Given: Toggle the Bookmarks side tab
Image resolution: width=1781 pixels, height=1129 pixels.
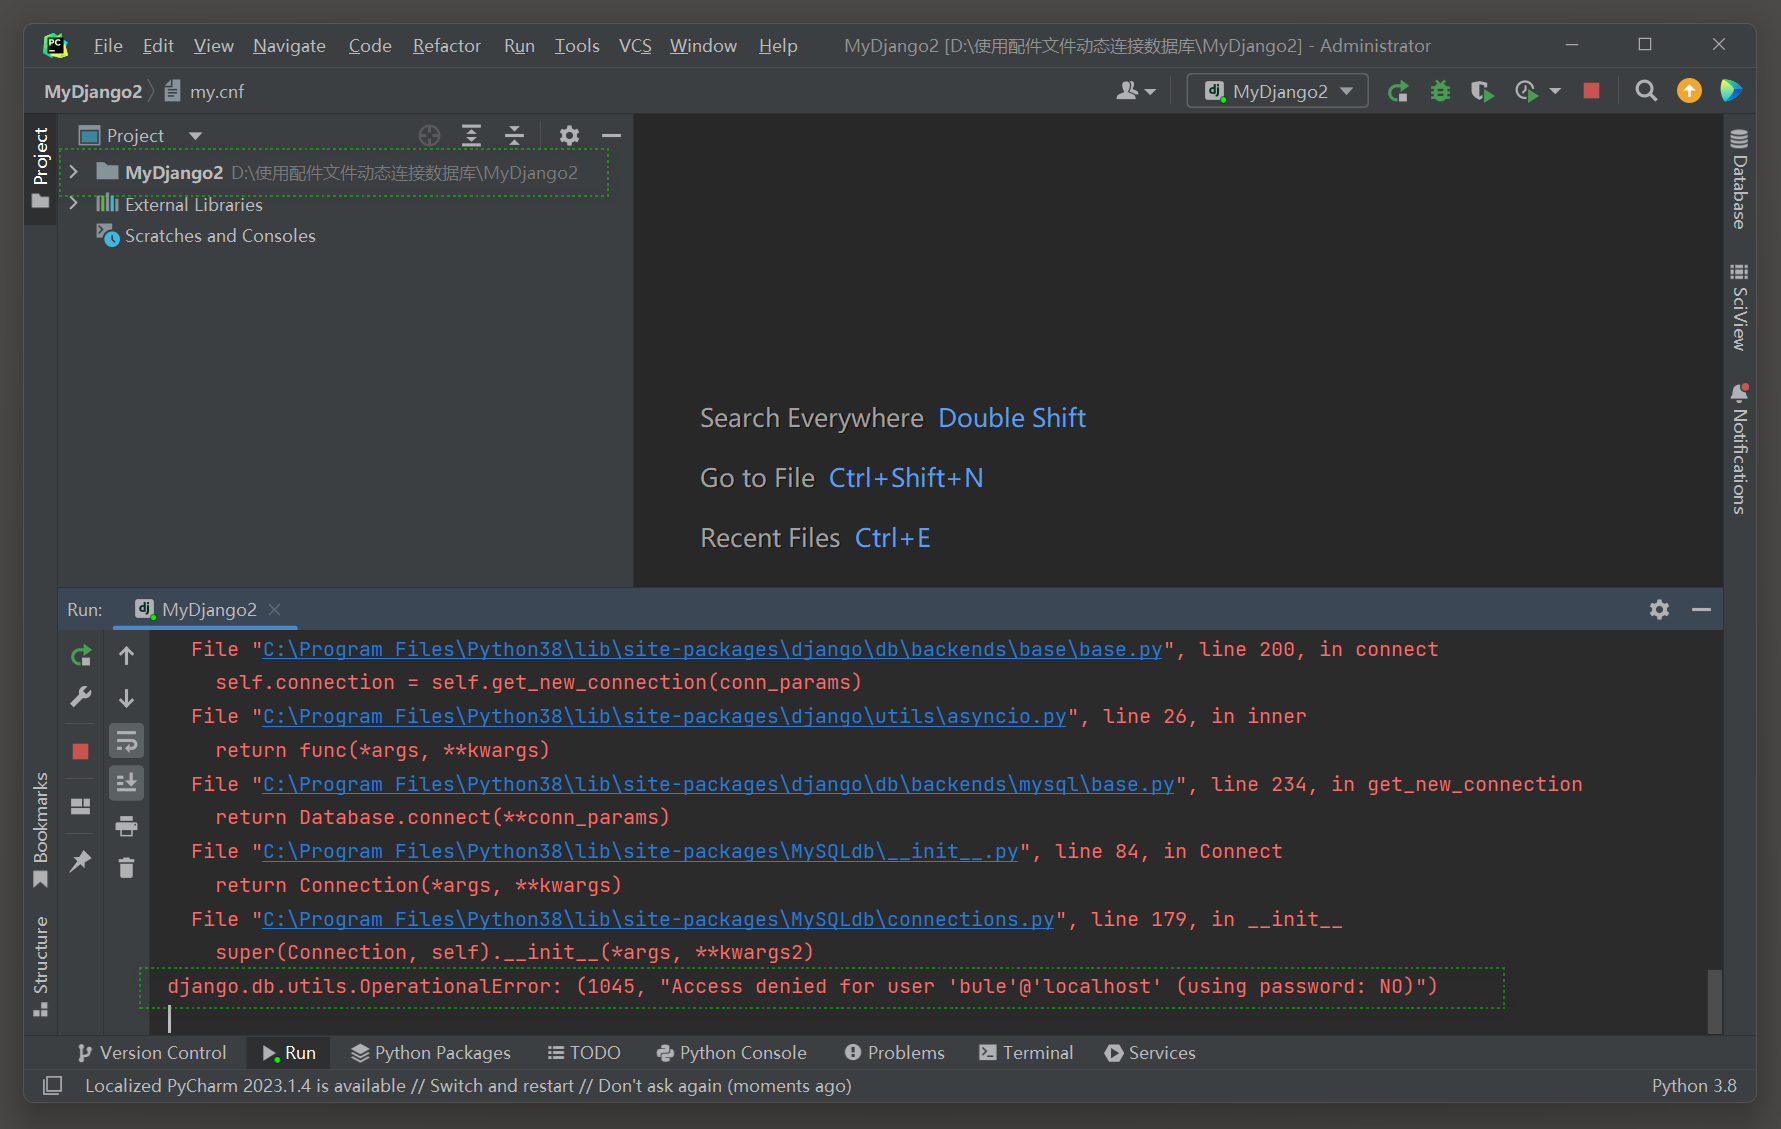Looking at the screenshot, I should coord(41,829).
